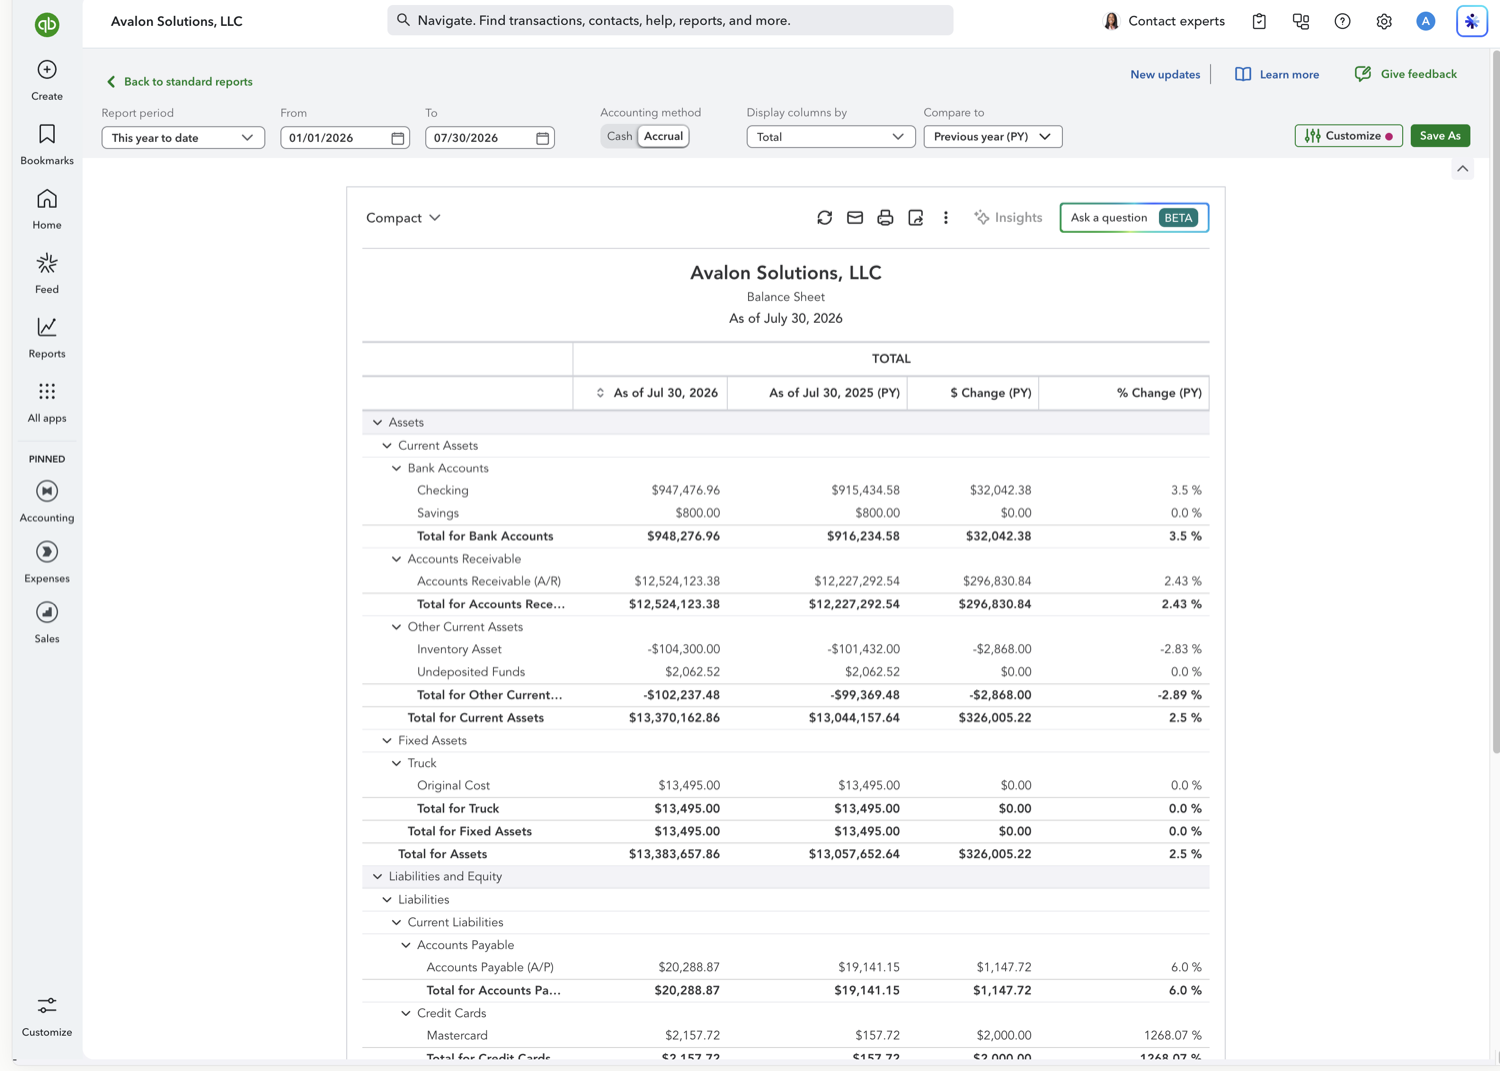Click Ask a question BETA button

point(1134,218)
